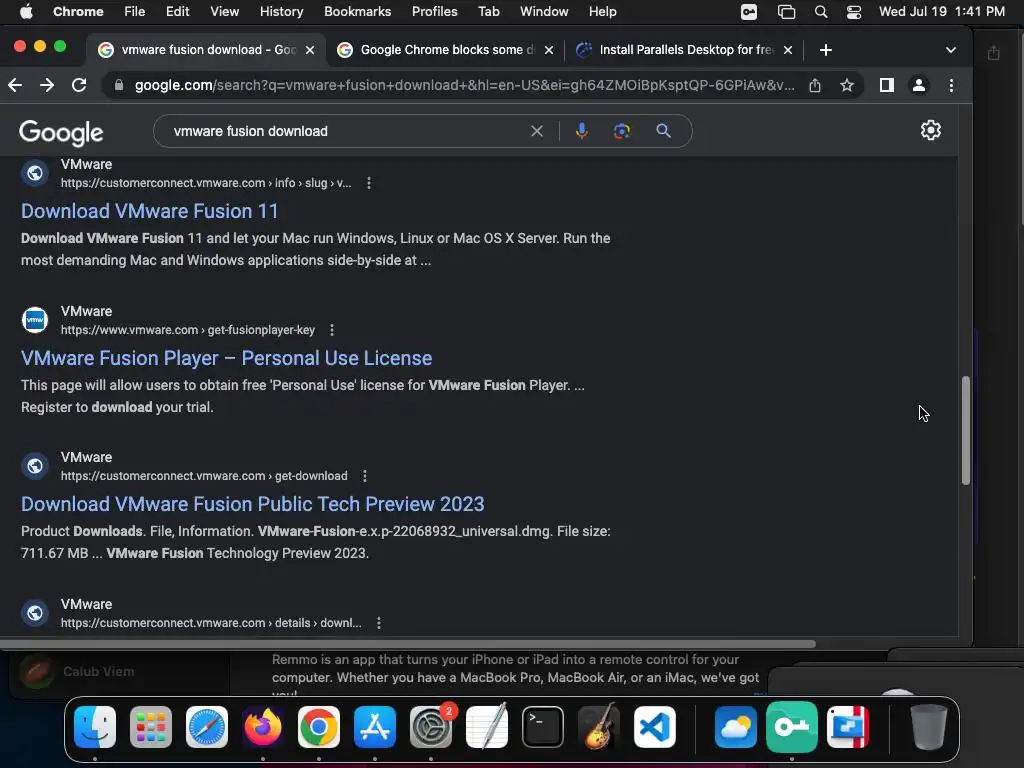Open the Download VMware Fusion 11 link

click(x=150, y=211)
